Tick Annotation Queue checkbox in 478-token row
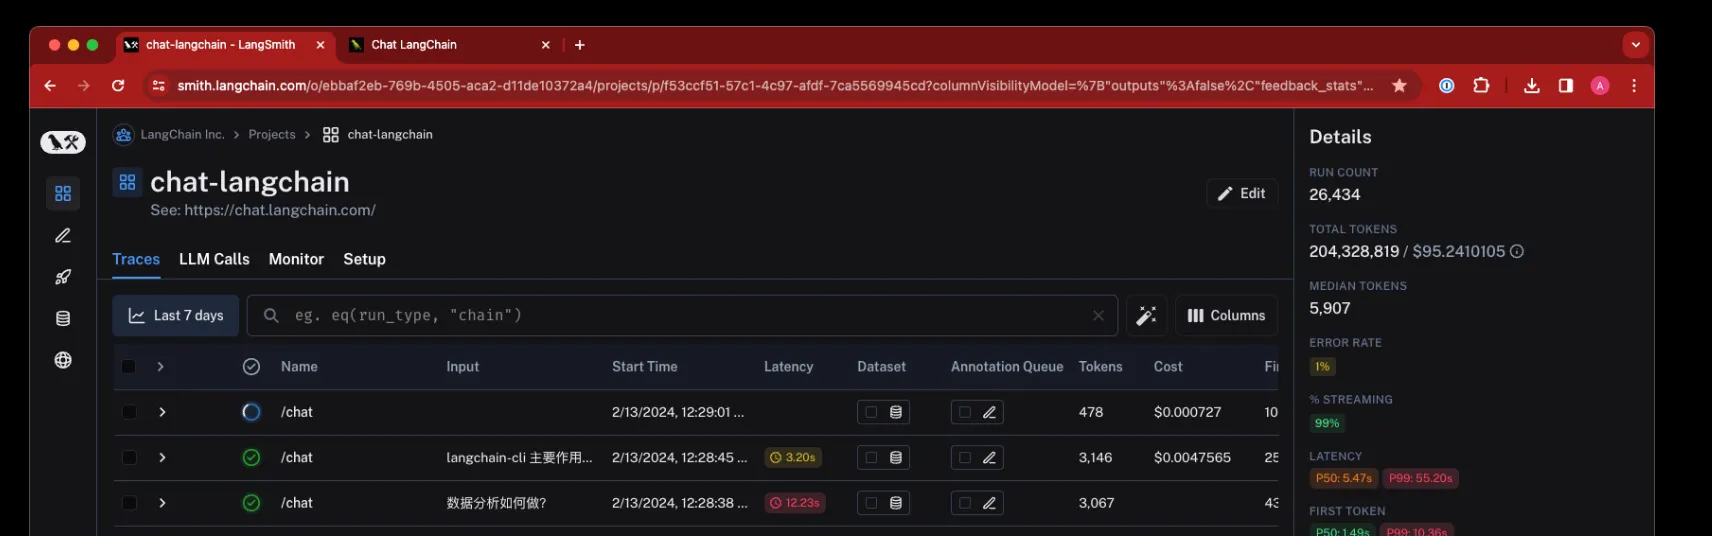 pyautogui.click(x=965, y=412)
